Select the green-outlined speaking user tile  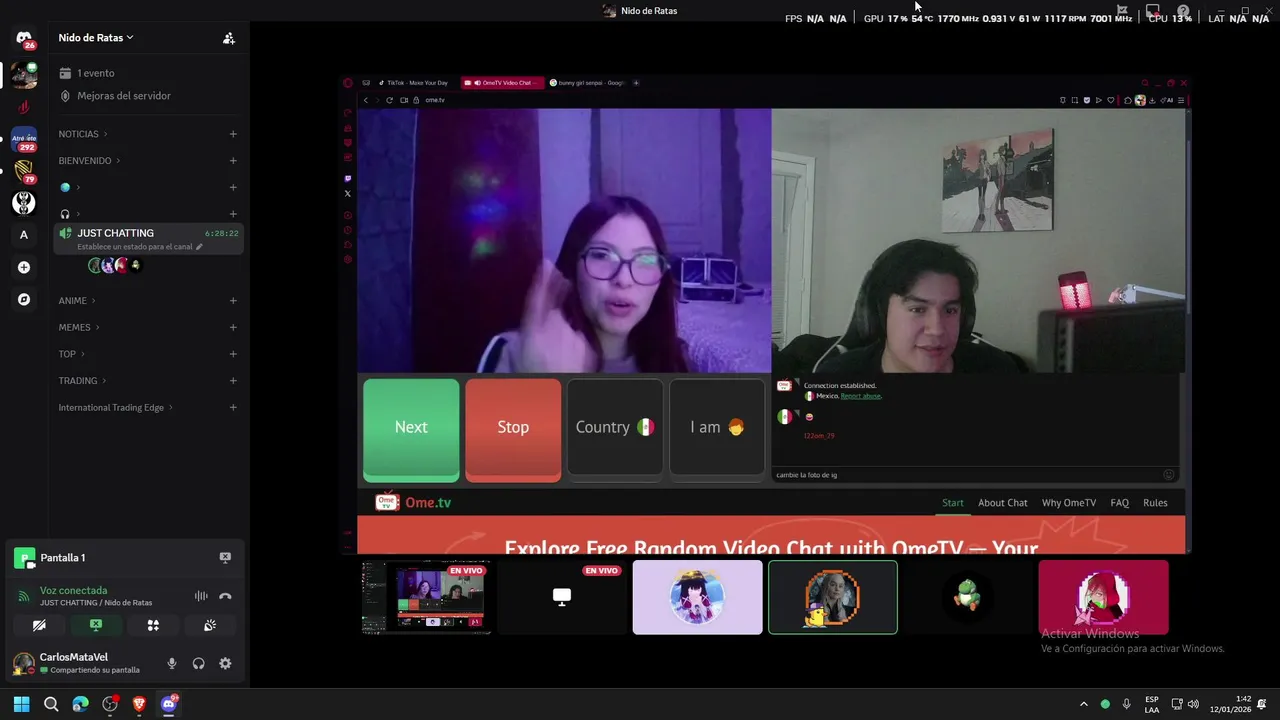coord(833,597)
